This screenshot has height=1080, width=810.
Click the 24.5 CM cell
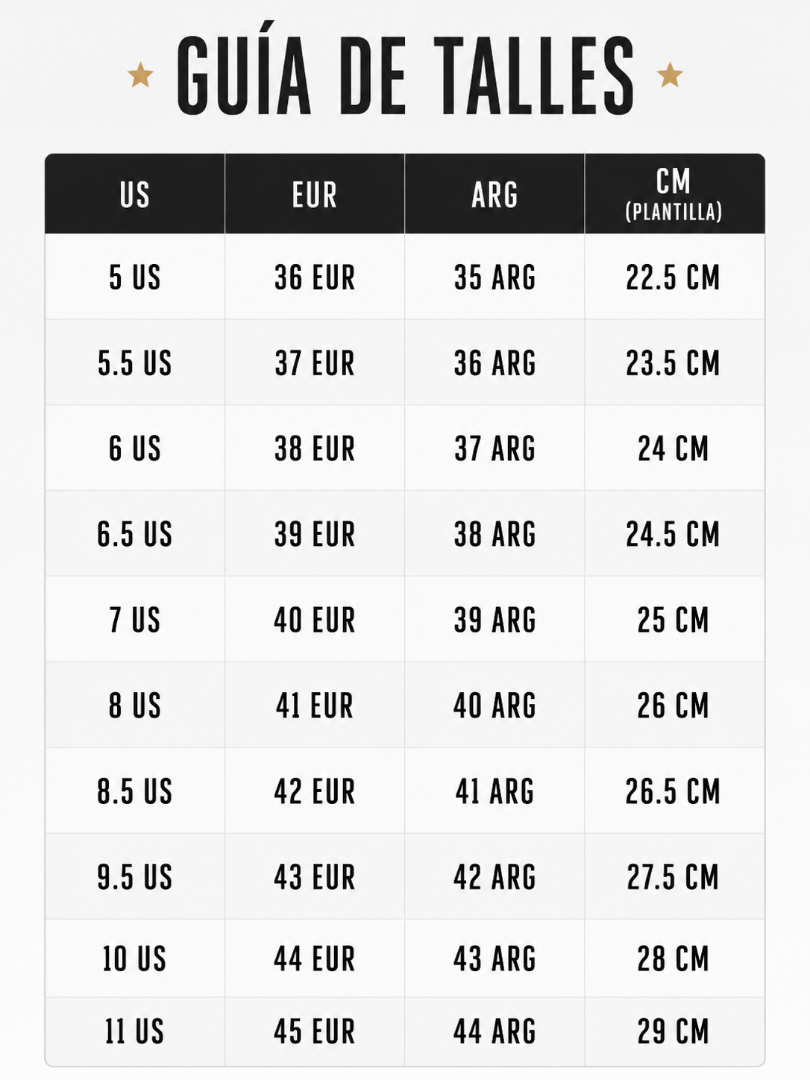point(674,534)
